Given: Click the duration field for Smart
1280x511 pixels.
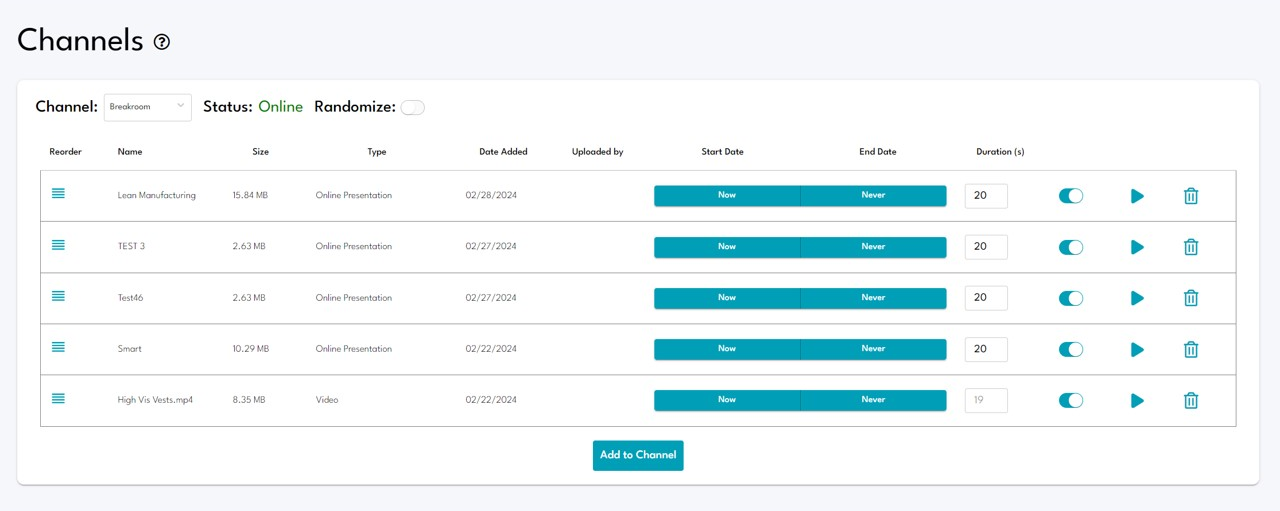Looking at the screenshot, I should coord(985,349).
